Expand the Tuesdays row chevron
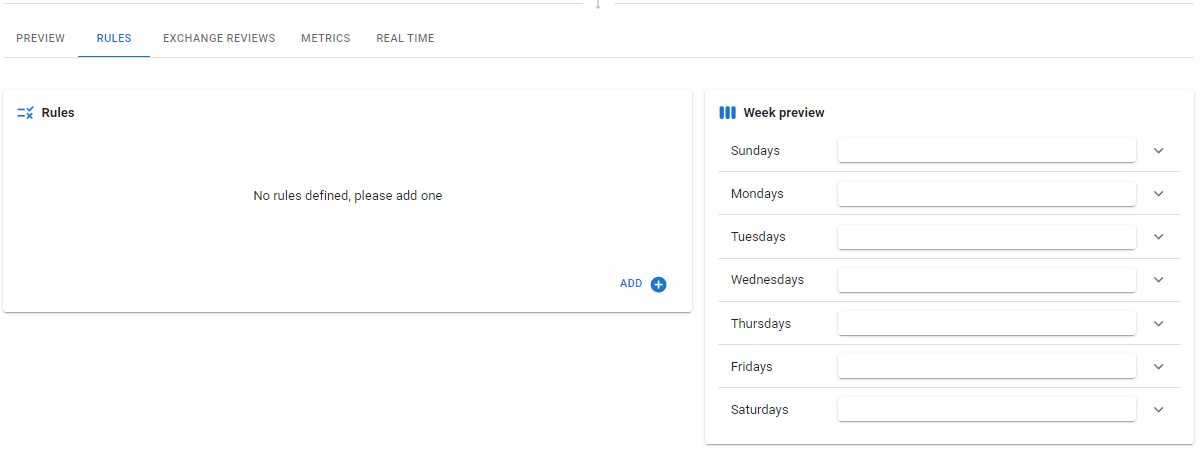The image size is (1201, 450). [x=1159, y=237]
